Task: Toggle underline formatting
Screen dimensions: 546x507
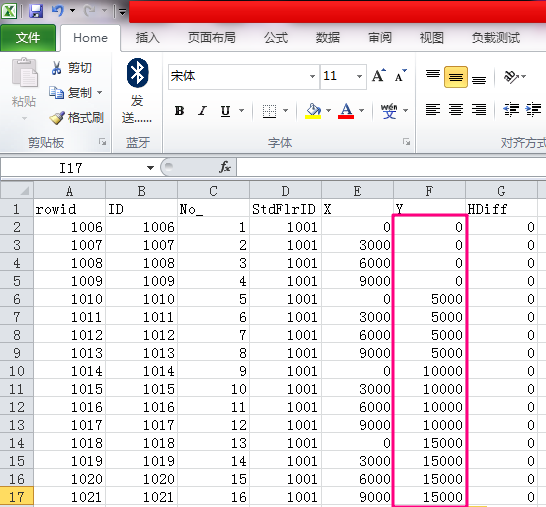Action: click(x=225, y=111)
